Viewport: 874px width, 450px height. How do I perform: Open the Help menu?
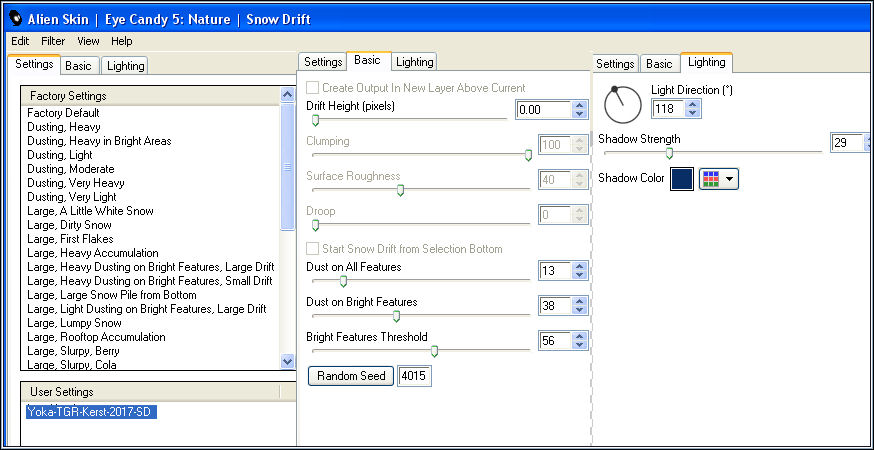pos(122,41)
